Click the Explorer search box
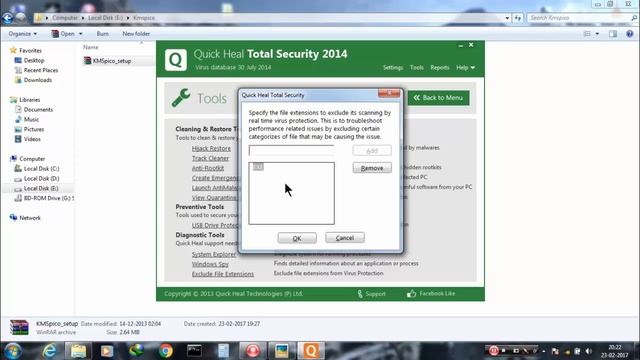The height and width of the screenshot is (360, 640). coord(582,18)
